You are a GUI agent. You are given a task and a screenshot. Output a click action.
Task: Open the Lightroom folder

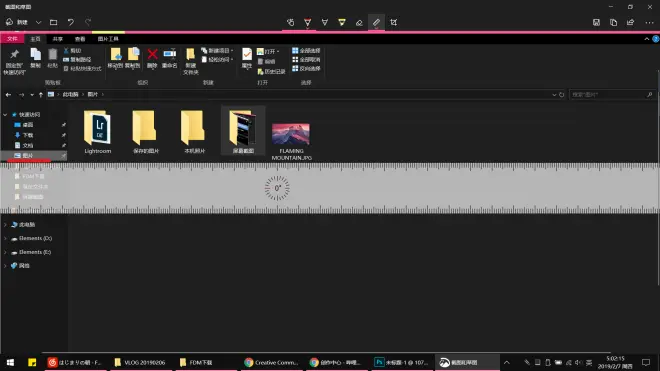(x=98, y=132)
